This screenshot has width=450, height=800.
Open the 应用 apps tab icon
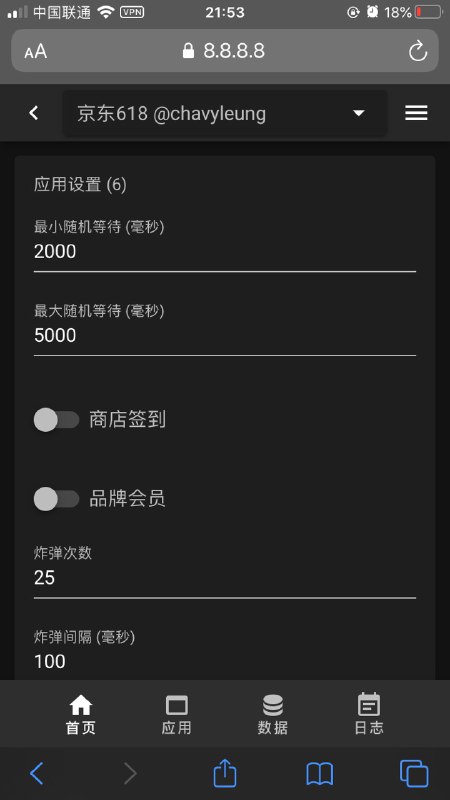pos(177,713)
